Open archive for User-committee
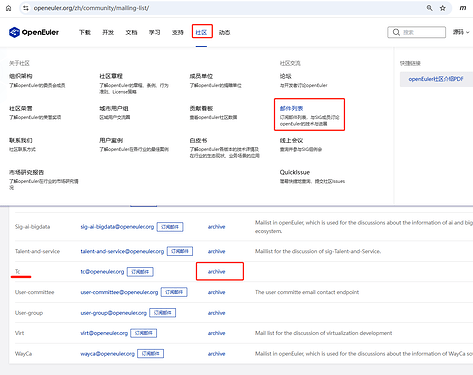This screenshot has height=375, width=473. coord(217,292)
